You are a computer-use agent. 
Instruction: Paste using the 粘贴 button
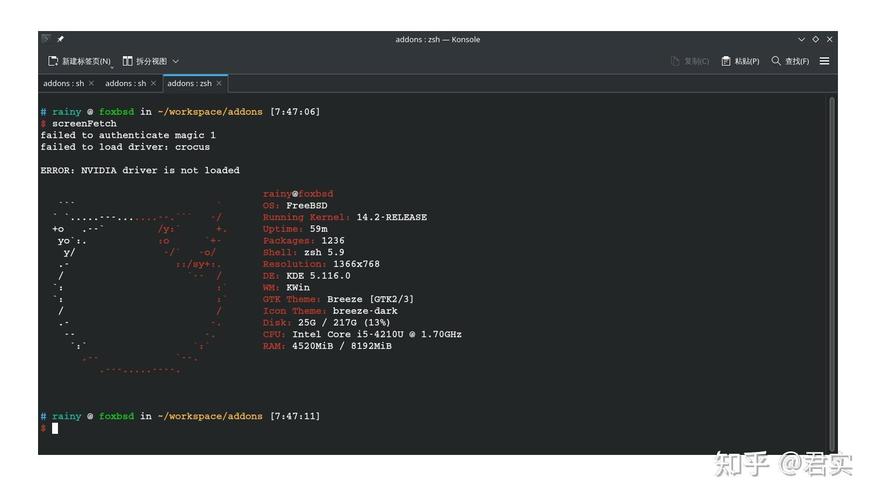pos(740,61)
